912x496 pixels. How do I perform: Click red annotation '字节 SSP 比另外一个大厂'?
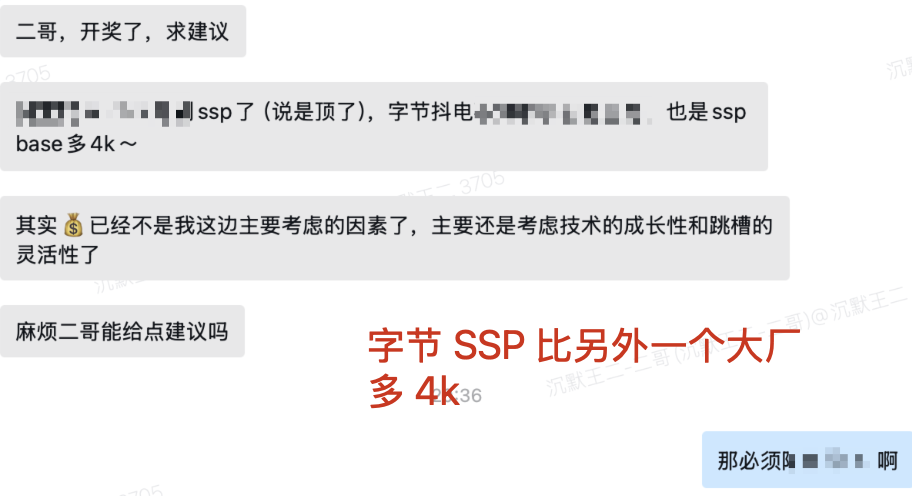[585, 345]
